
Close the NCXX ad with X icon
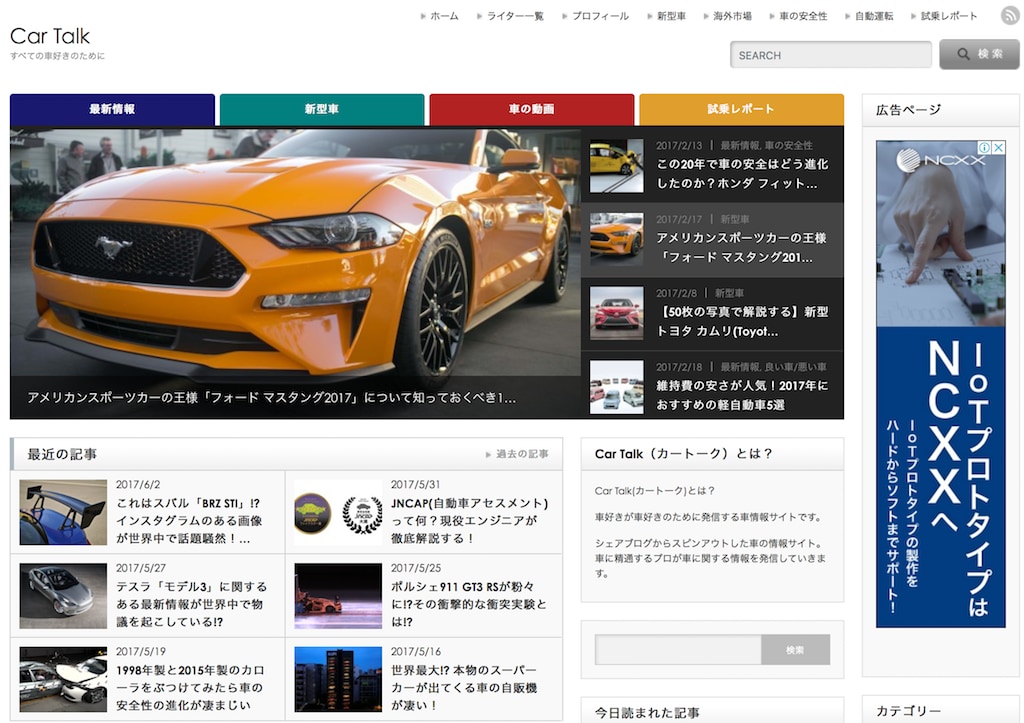pyautogui.click(x=998, y=148)
